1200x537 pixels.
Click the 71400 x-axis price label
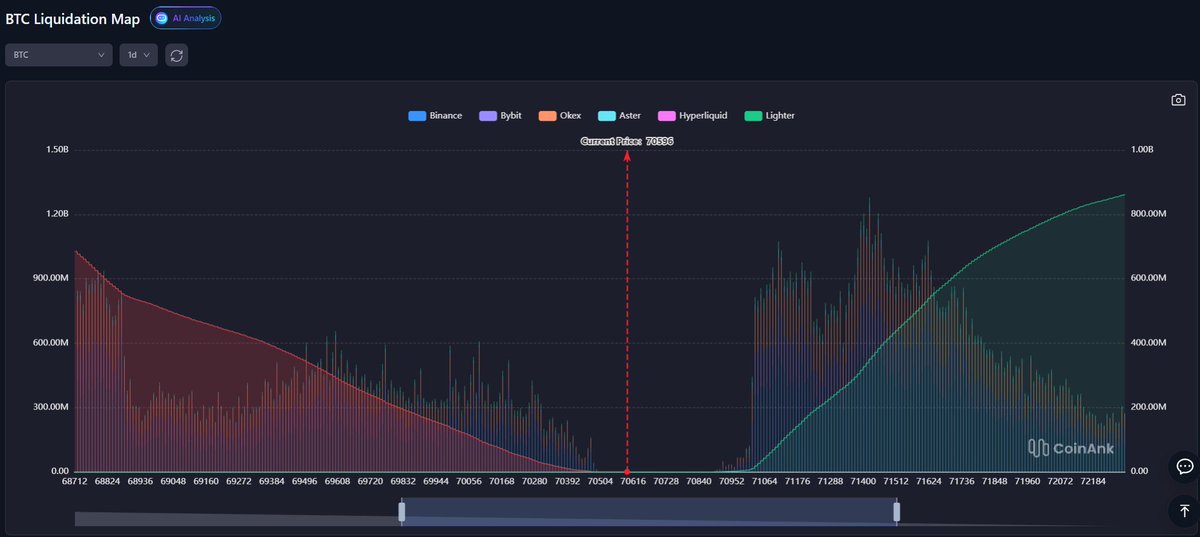click(x=863, y=481)
